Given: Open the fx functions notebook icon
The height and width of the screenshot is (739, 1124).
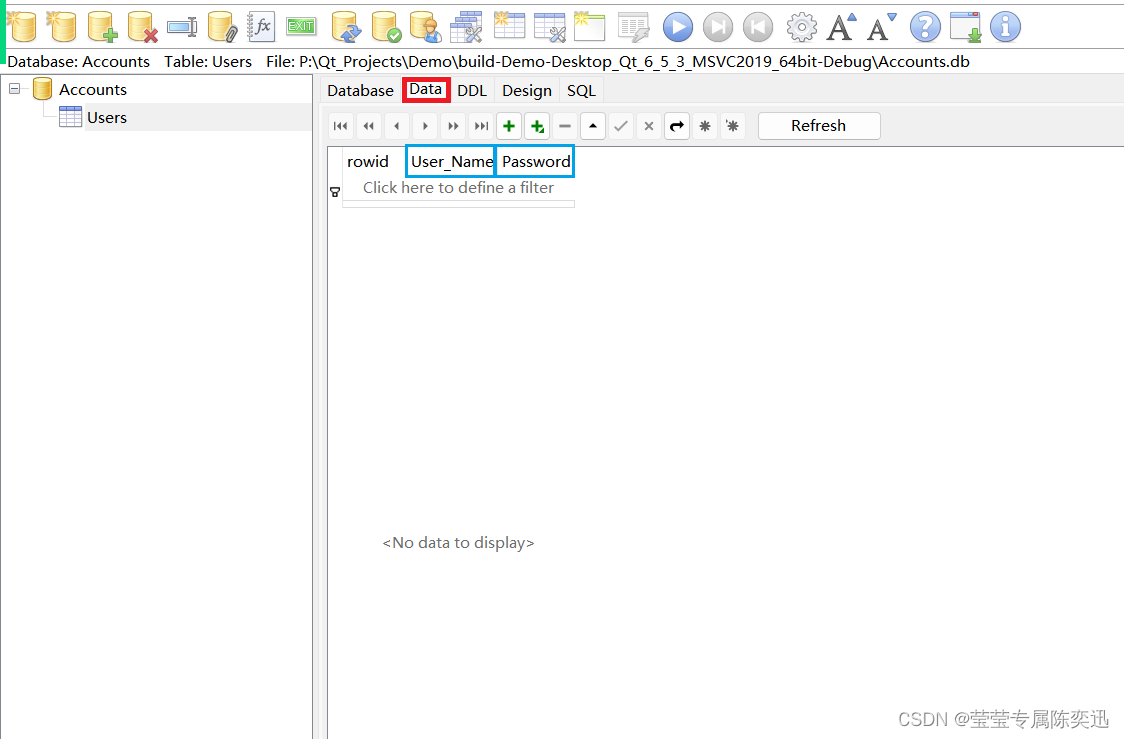Looking at the screenshot, I should pyautogui.click(x=262, y=27).
